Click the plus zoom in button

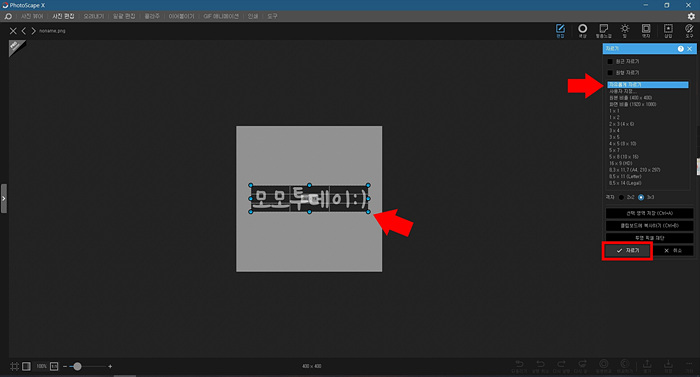(x=110, y=366)
